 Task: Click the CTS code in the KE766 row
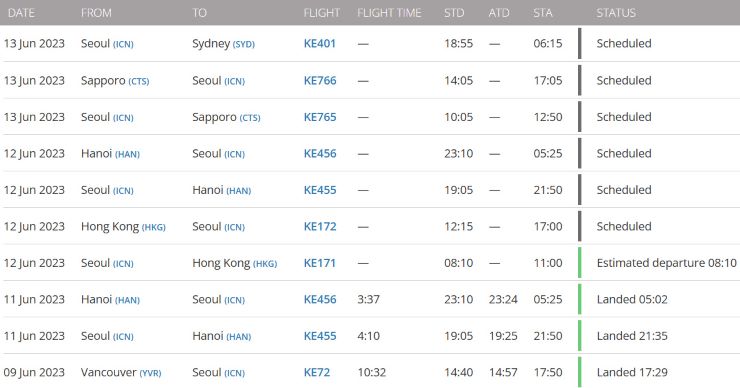coord(139,81)
